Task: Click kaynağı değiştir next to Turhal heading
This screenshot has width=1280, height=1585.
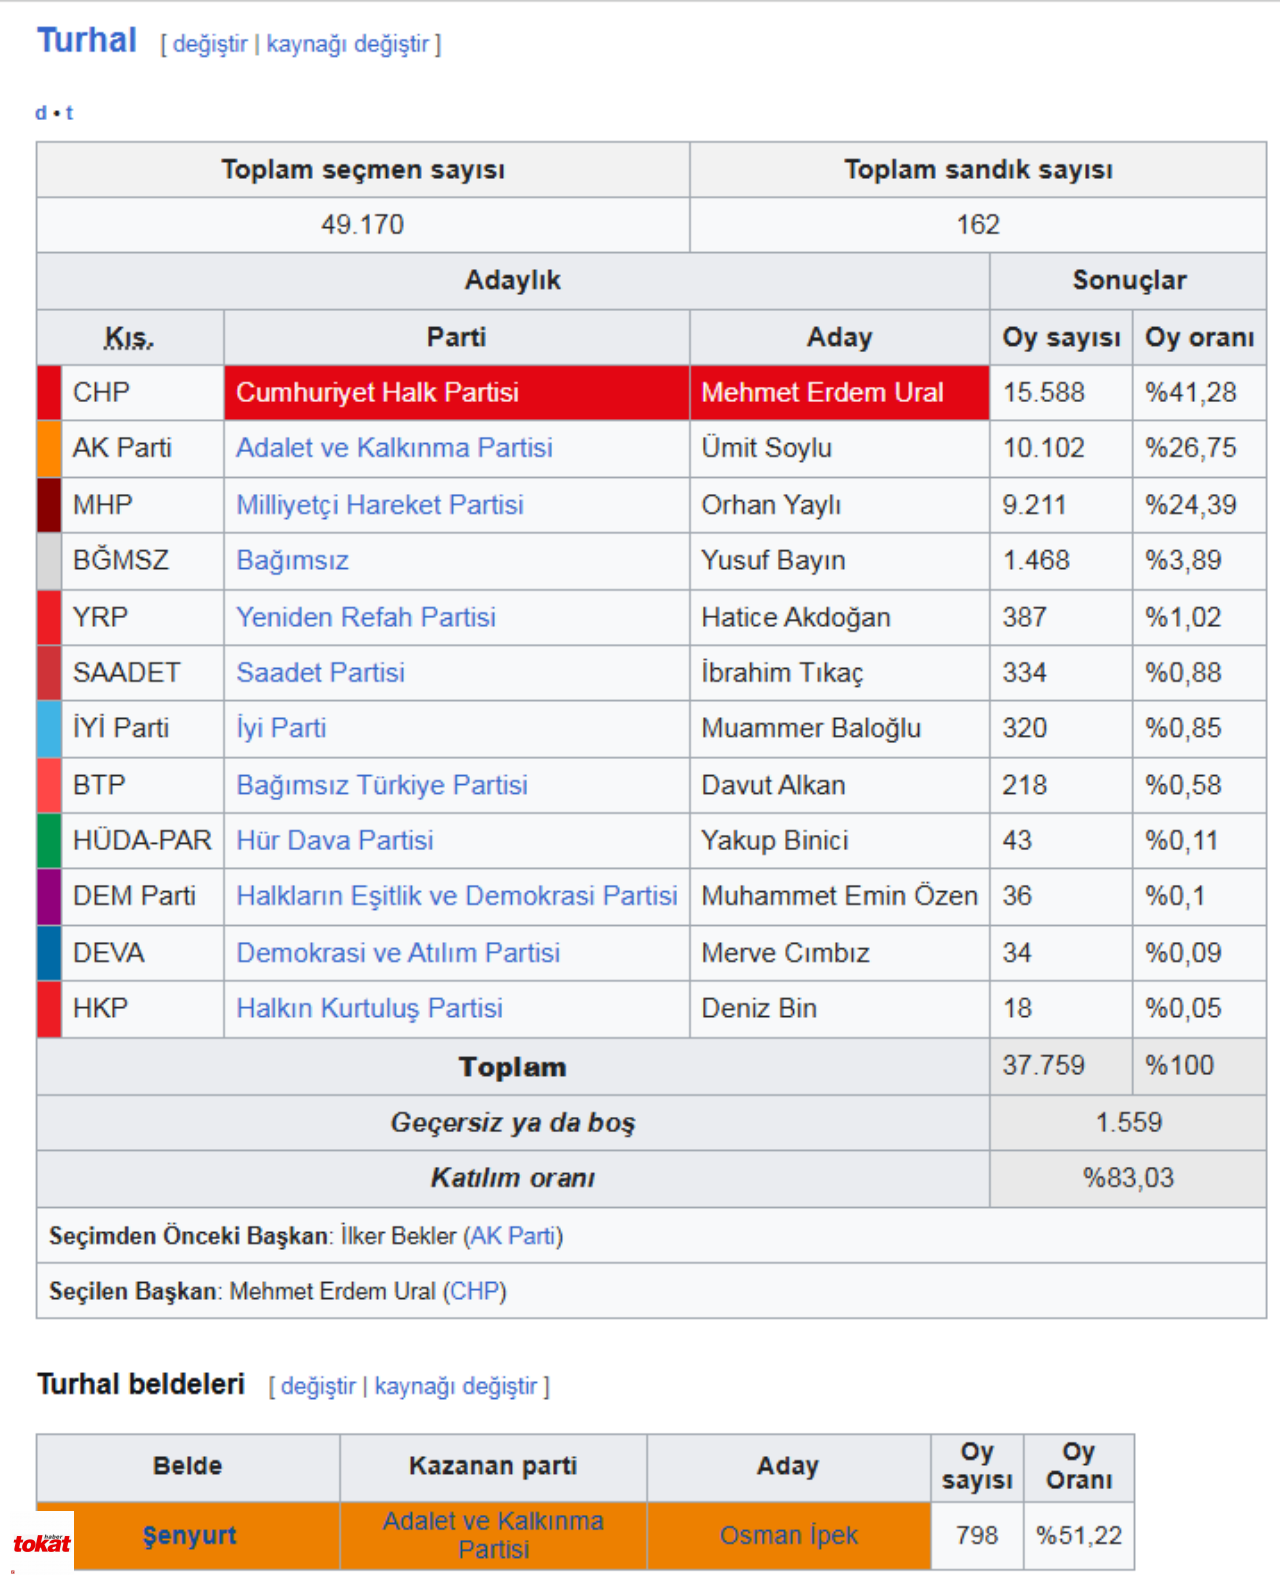Action: pyautogui.click(x=347, y=44)
